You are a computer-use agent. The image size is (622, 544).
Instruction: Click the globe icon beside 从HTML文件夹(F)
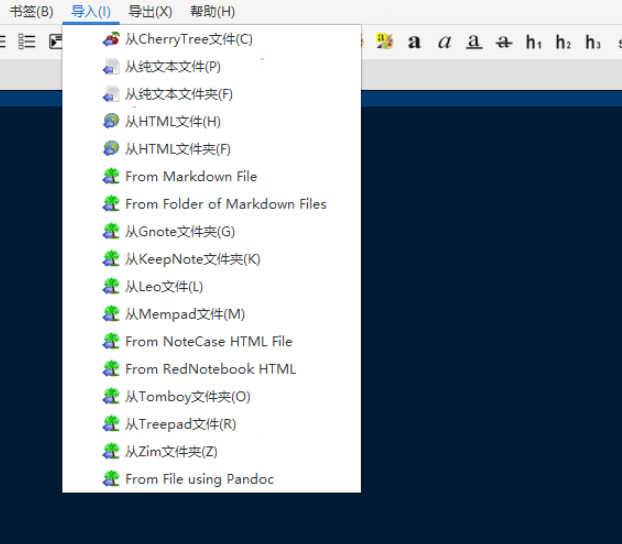click(111, 149)
